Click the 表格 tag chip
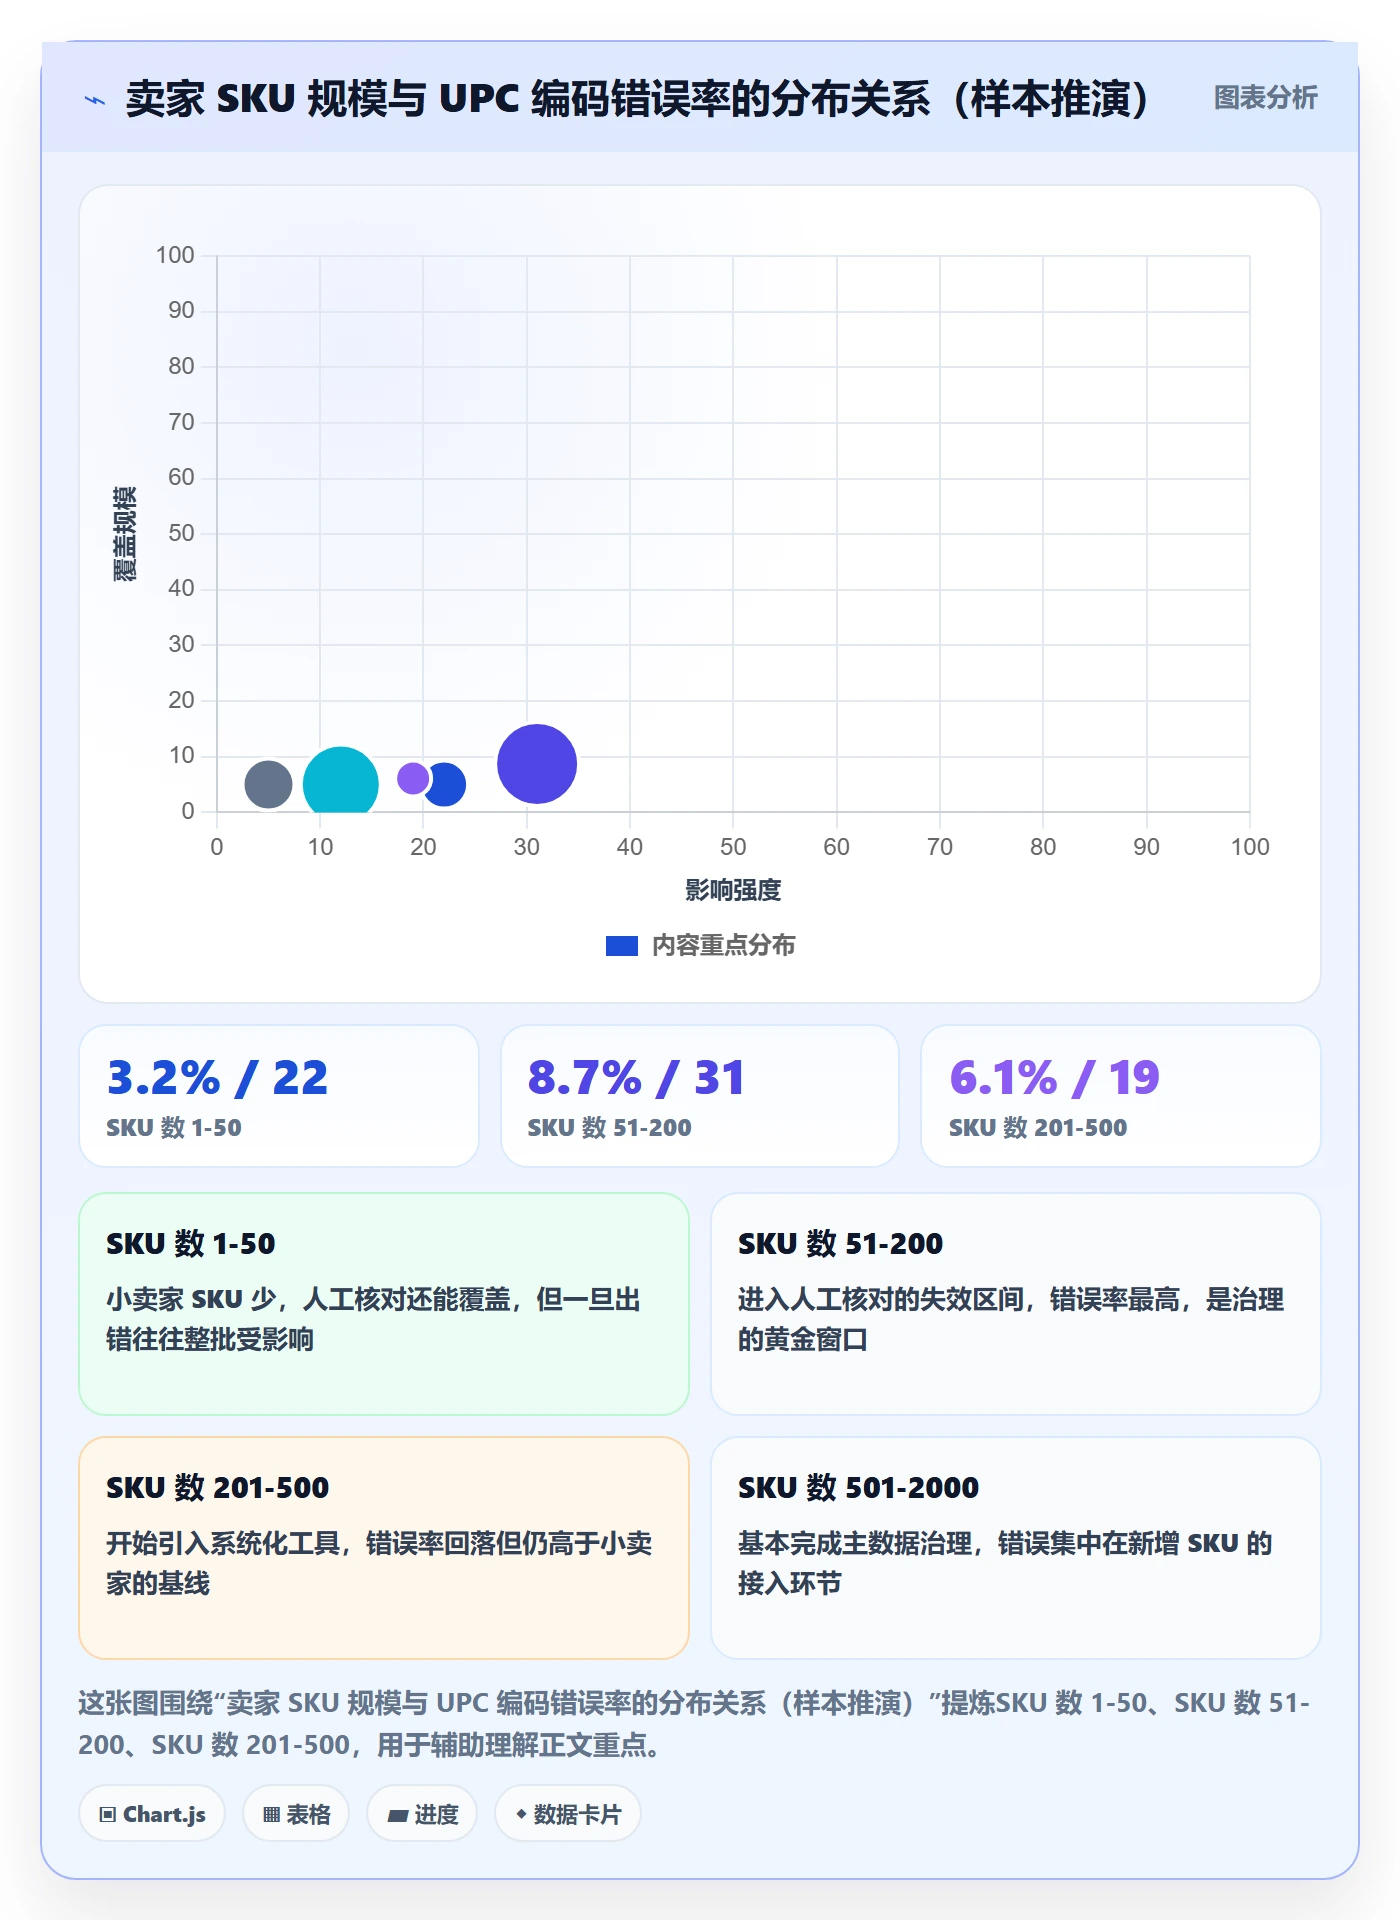This screenshot has height=1920, width=1400. [x=296, y=1814]
